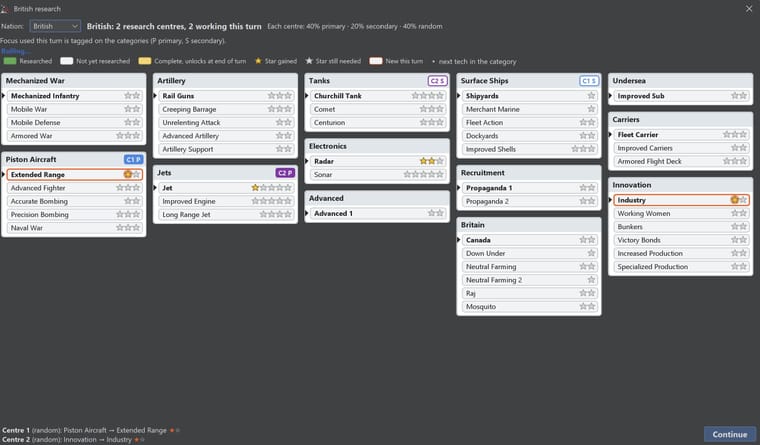Click the yellow Complete legend swatch

point(144,61)
